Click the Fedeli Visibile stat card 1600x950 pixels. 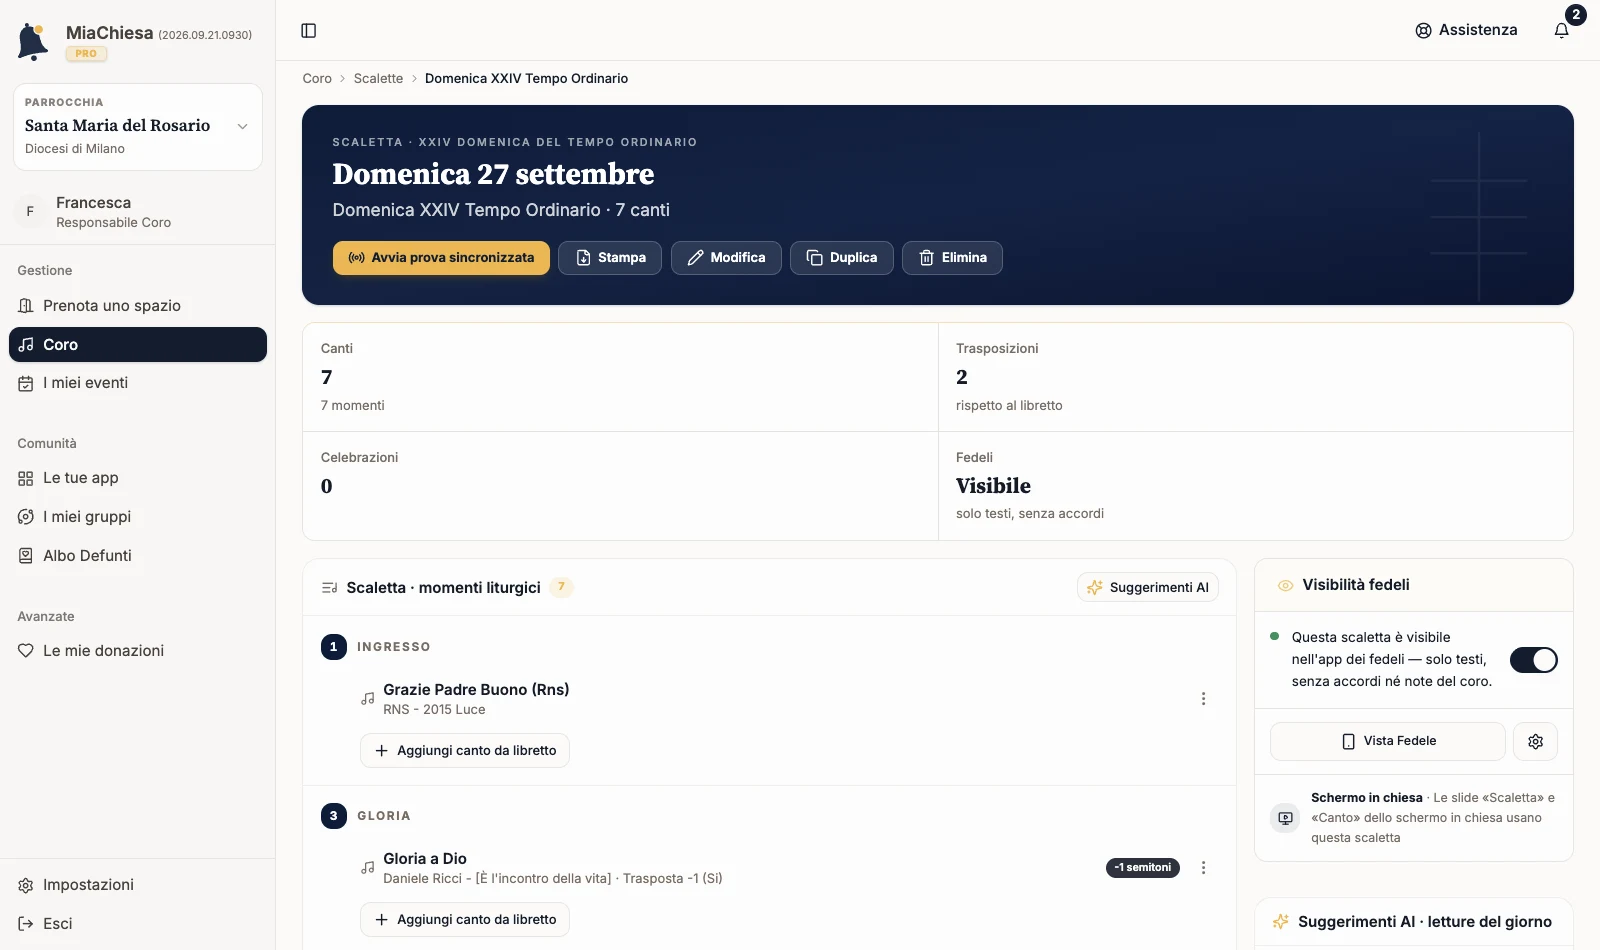pyautogui.click(x=1256, y=486)
